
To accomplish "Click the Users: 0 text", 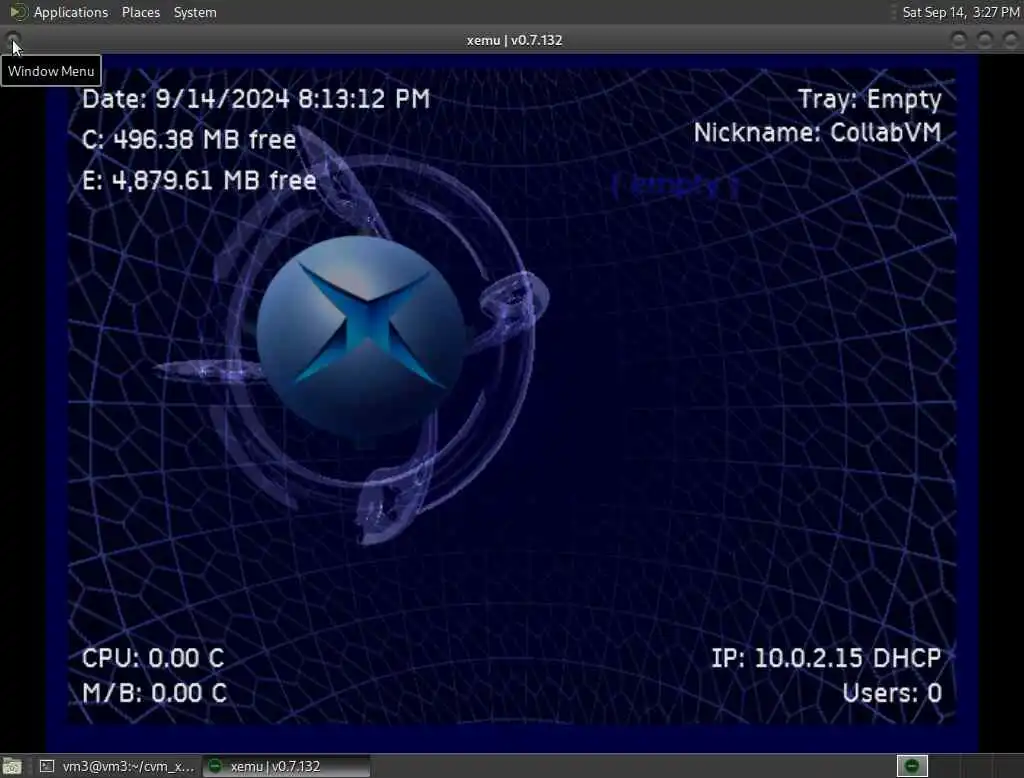I will click(x=892, y=693).
